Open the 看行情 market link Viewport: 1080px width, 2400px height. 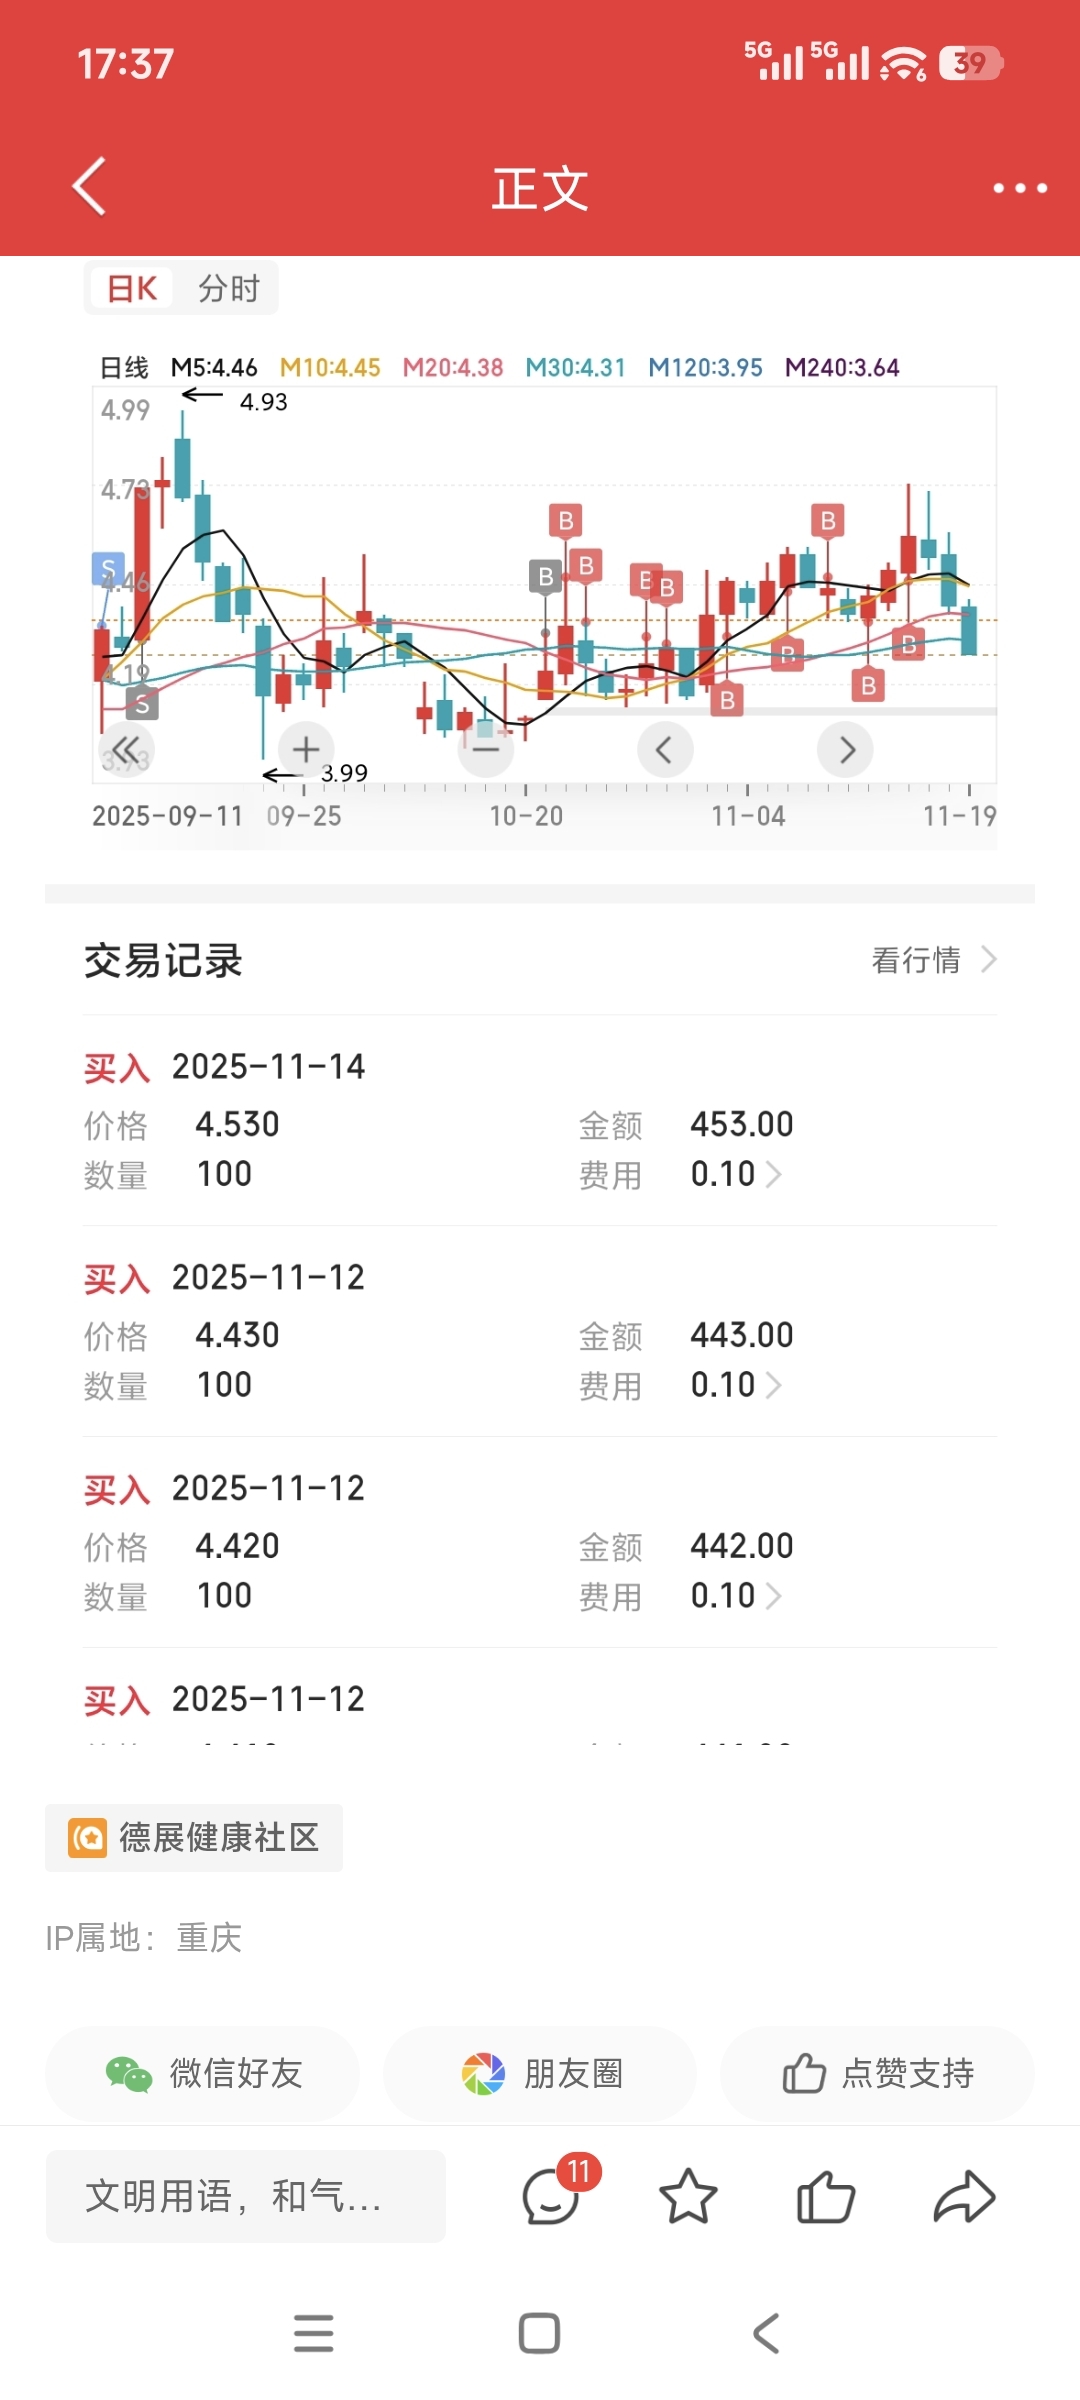point(934,960)
